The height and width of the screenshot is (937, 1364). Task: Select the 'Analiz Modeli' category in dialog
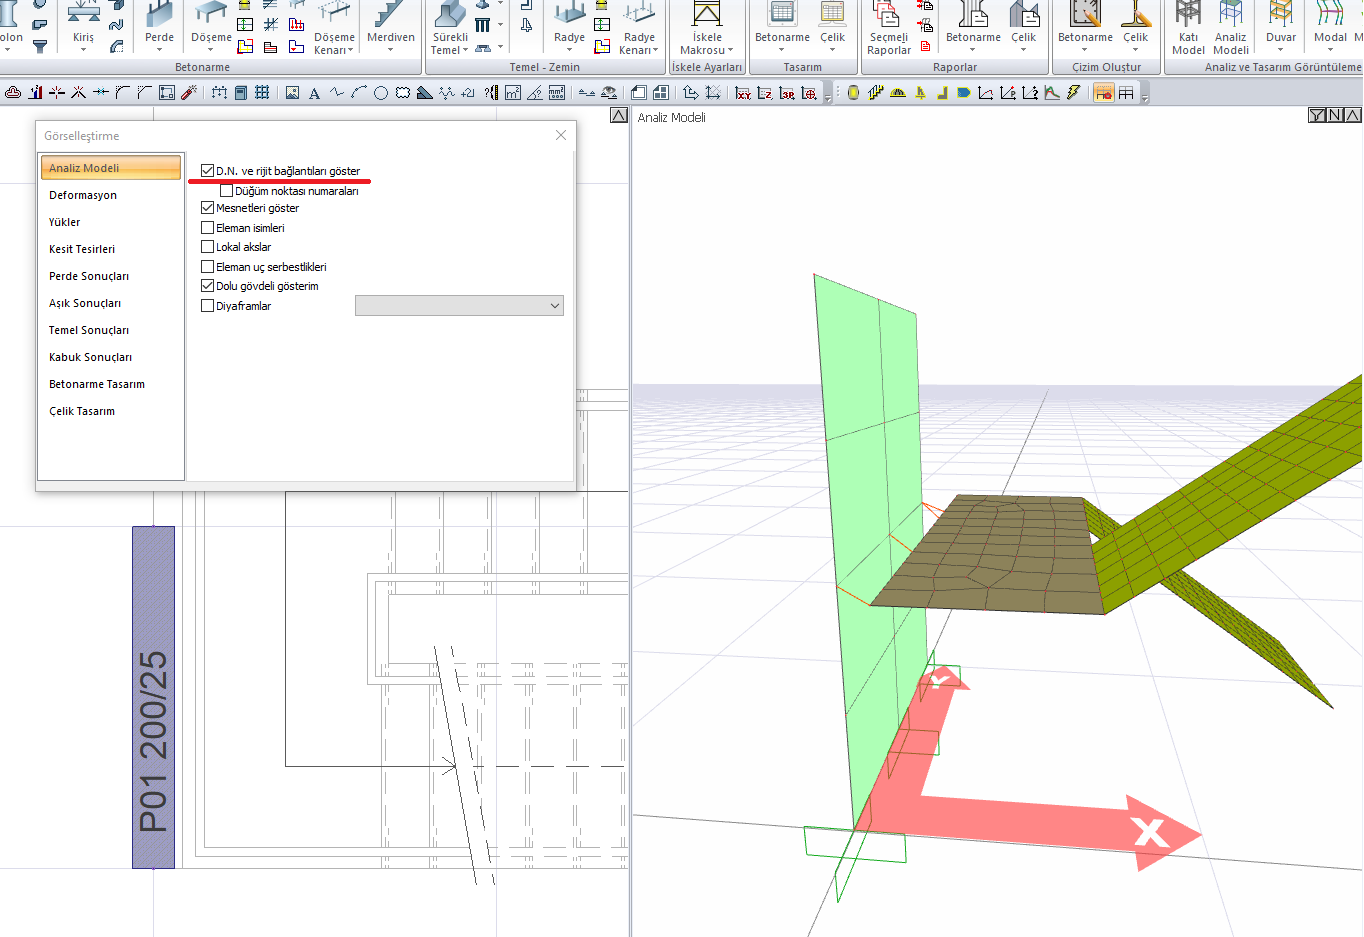coord(111,168)
